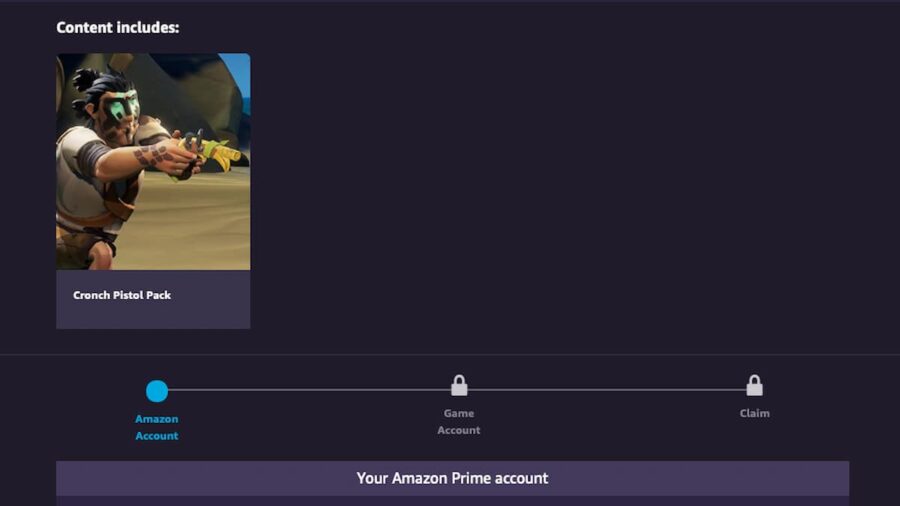Click the word Account under Game

(459, 430)
